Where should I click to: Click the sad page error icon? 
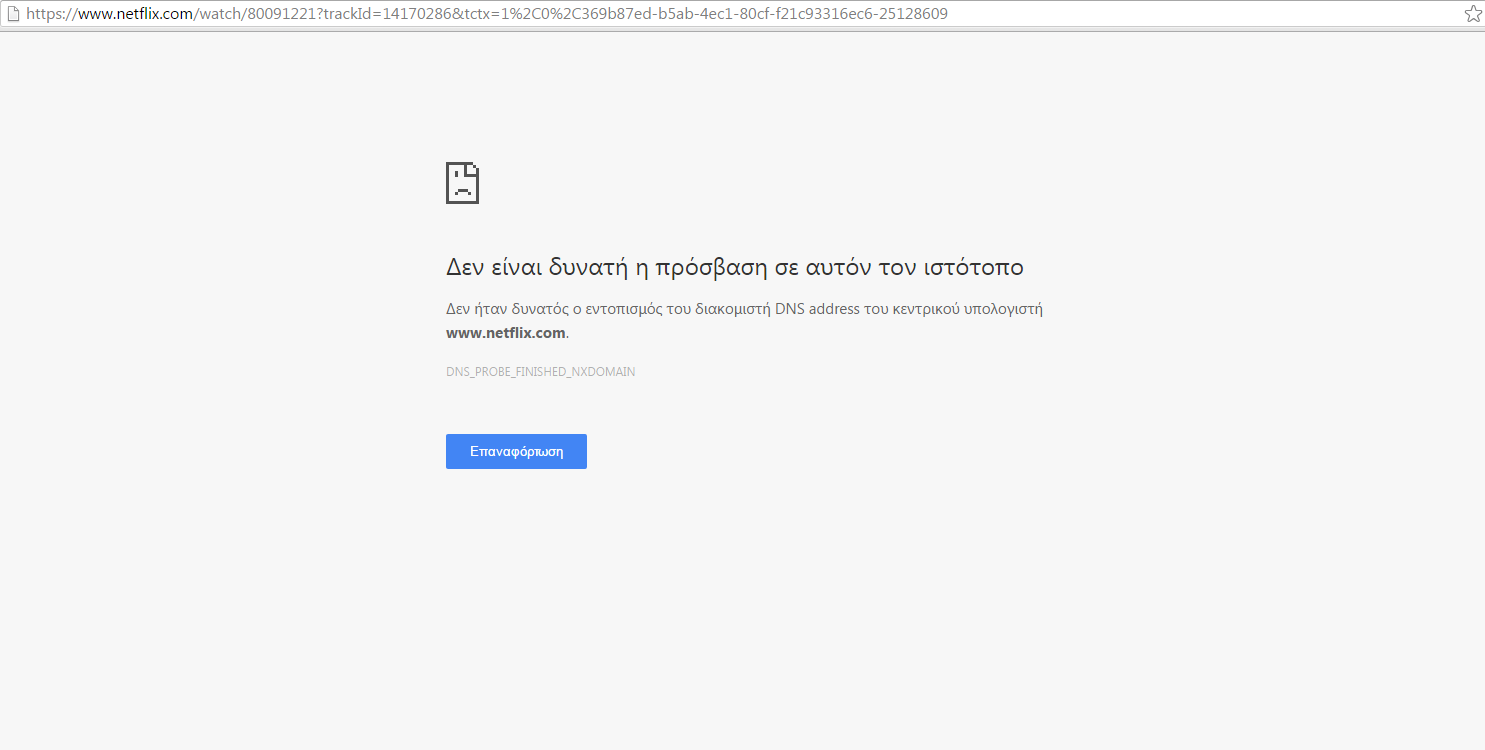click(x=462, y=182)
